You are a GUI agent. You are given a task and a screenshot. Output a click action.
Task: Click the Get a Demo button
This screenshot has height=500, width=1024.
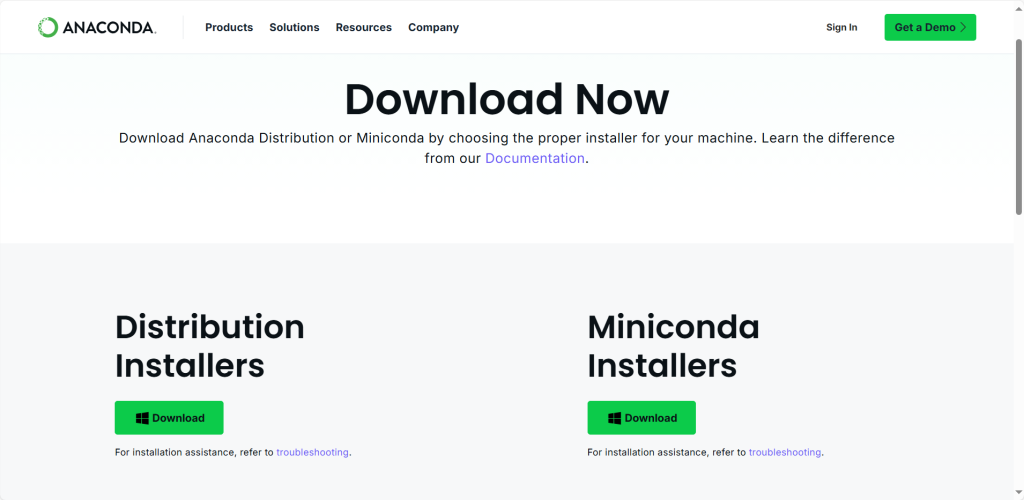[930, 27]
